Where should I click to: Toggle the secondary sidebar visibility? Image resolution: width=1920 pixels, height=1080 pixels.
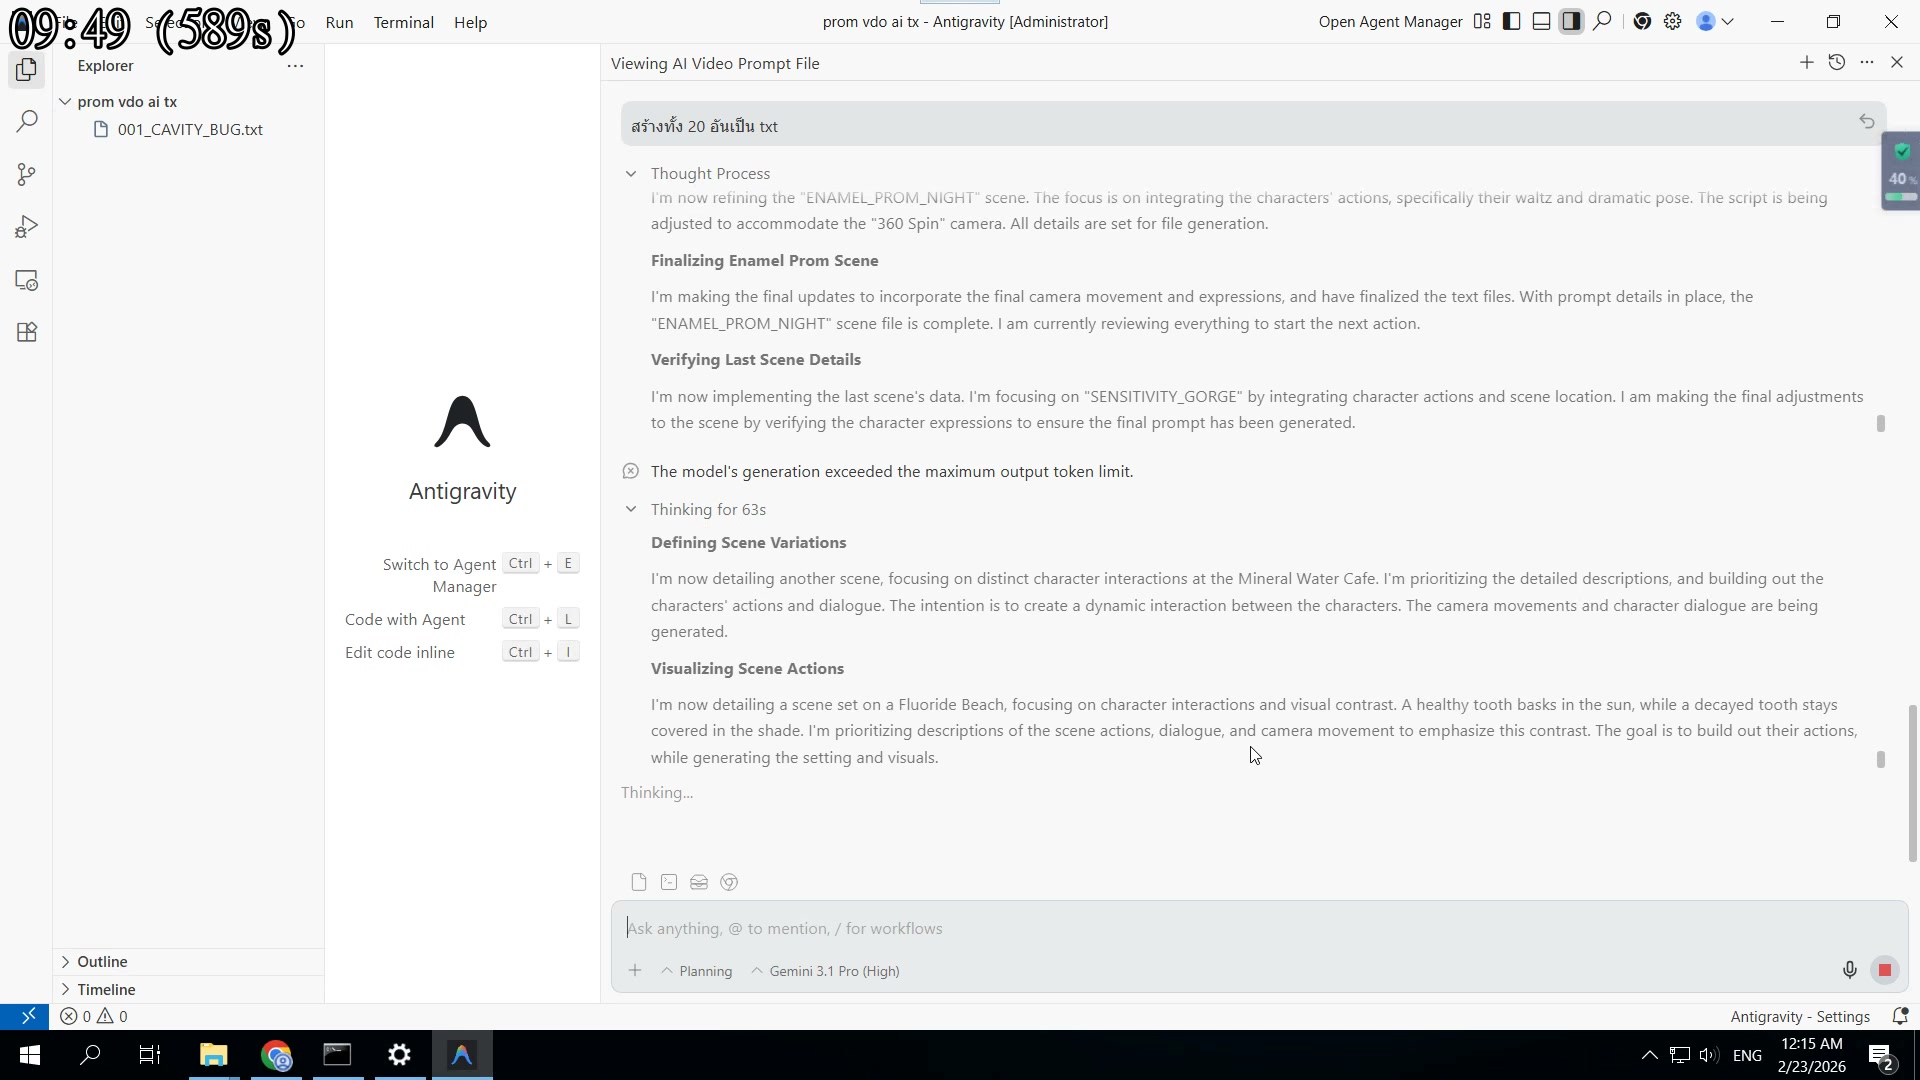click(x=1571, y=21)
